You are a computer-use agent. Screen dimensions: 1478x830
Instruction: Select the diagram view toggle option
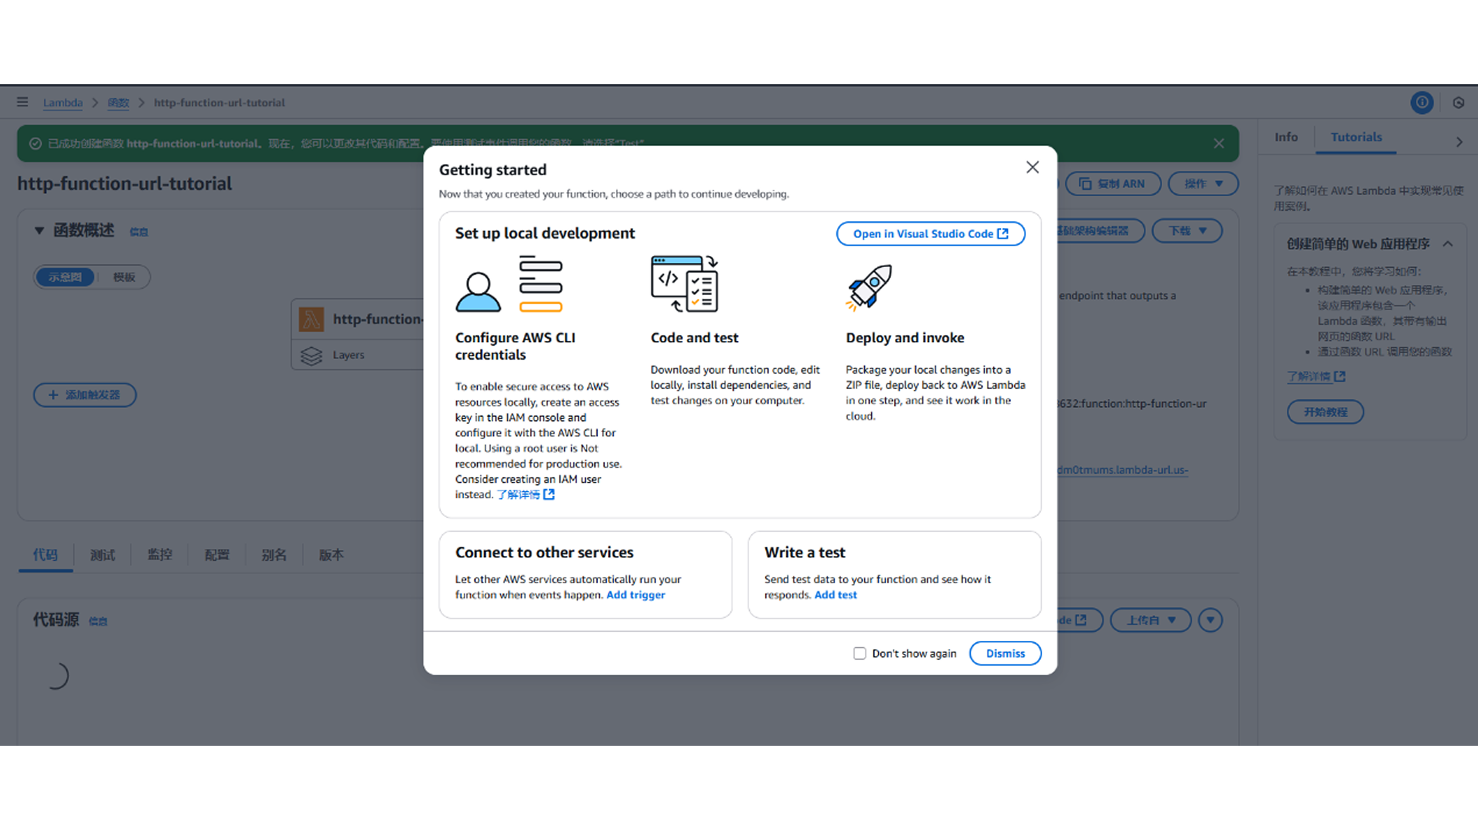[66, 277]
